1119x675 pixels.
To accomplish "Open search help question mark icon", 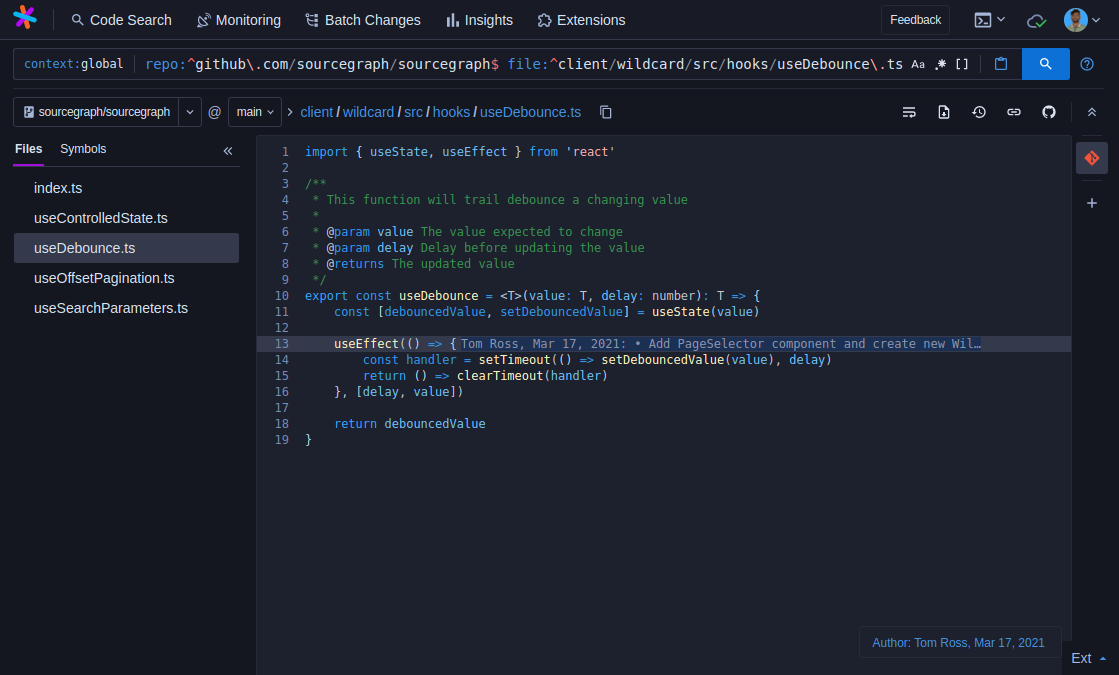I will click(x=1087, y=64).
